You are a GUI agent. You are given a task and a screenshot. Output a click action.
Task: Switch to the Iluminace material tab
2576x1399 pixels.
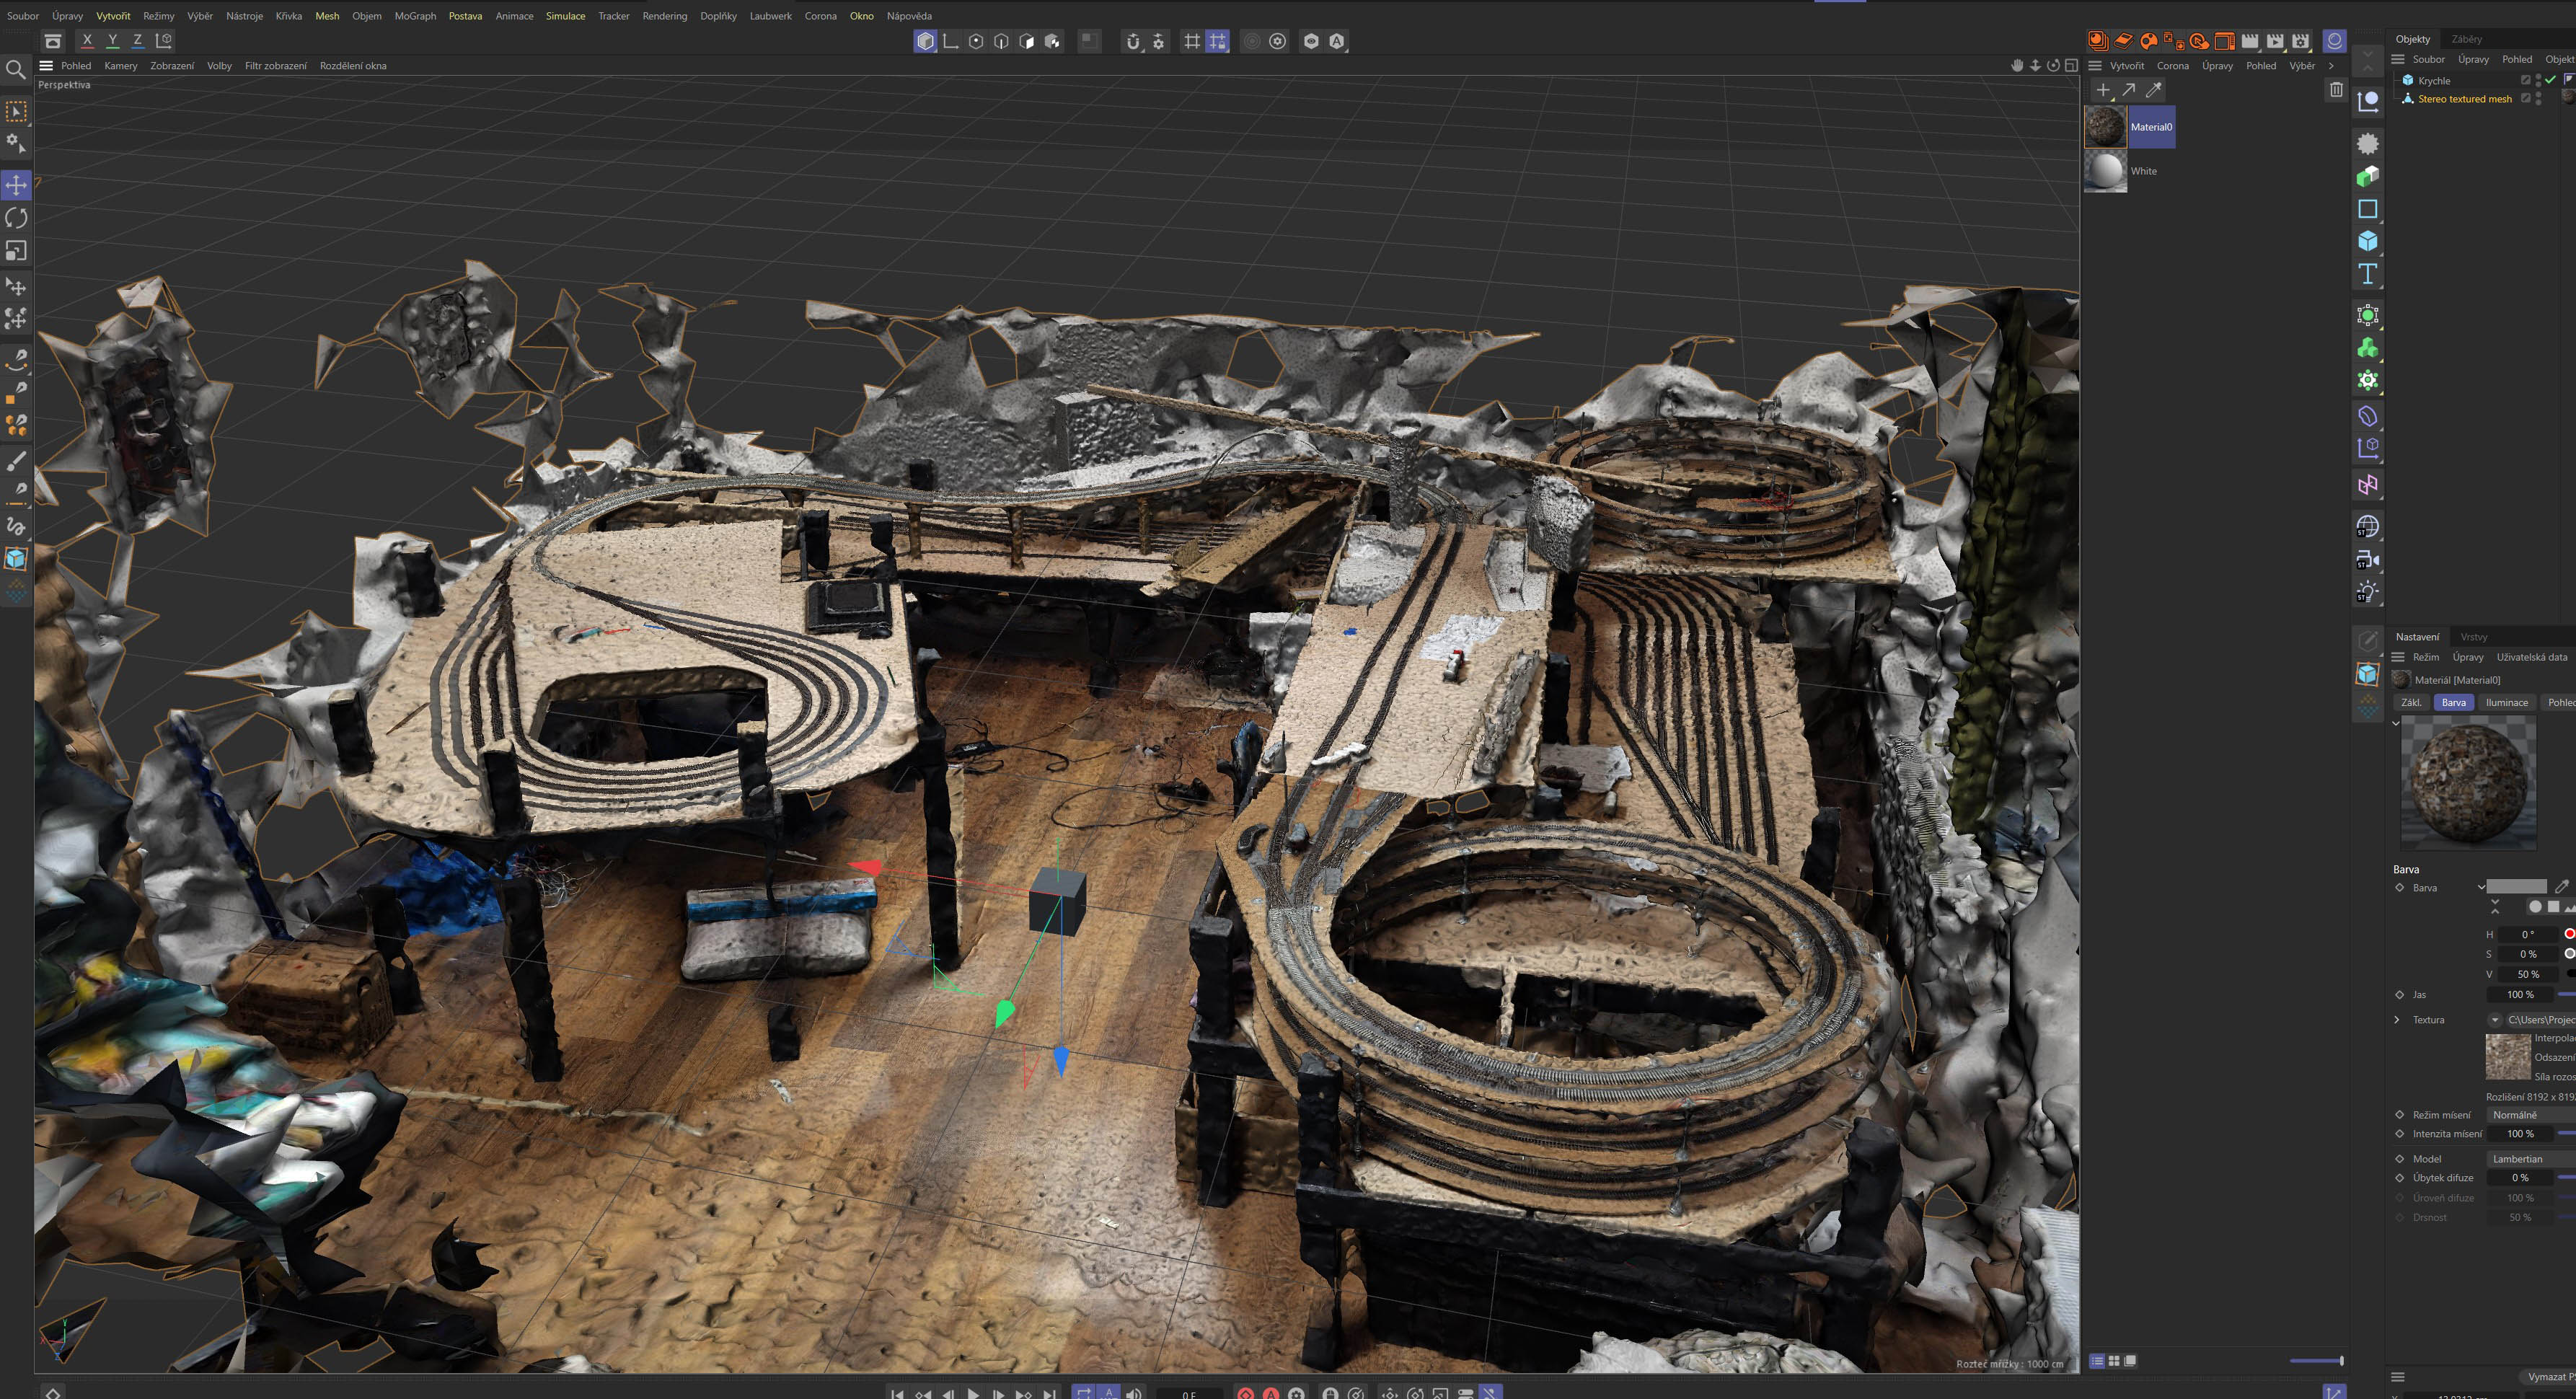2506,702
